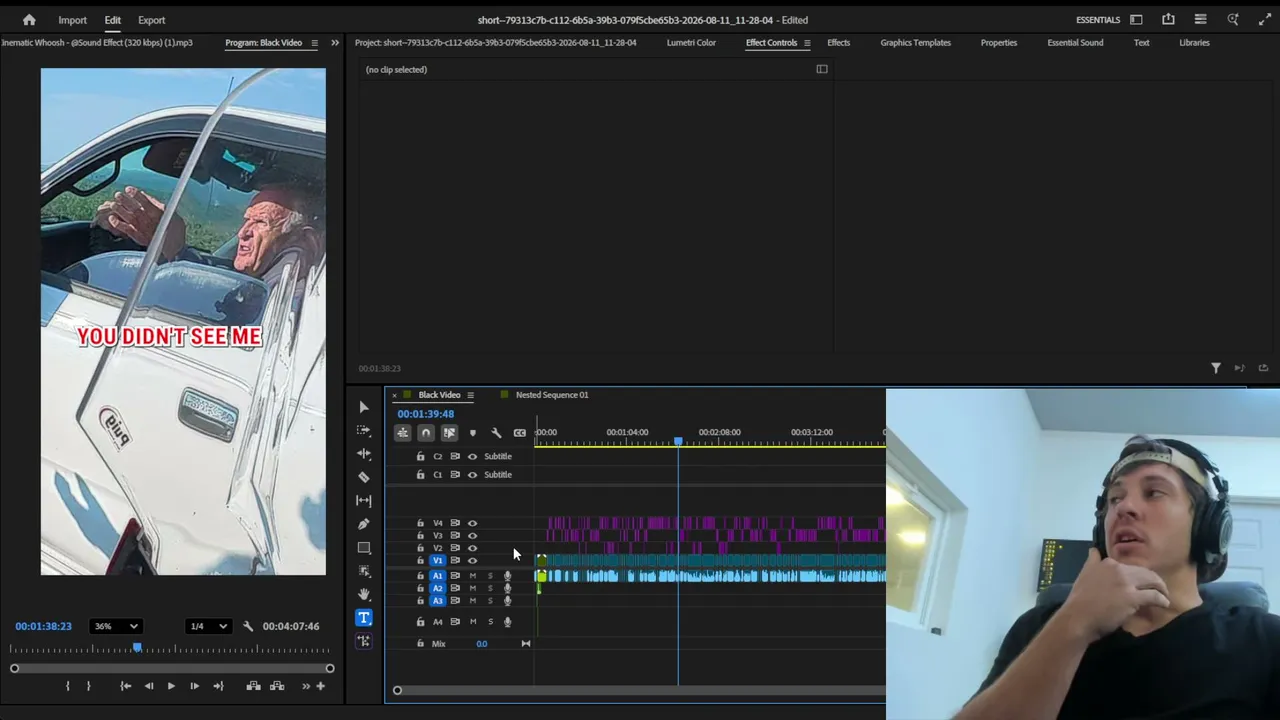This screenshot has width=1280, height=720.
Task: Select the Razor tool
Action: point(364,477)
